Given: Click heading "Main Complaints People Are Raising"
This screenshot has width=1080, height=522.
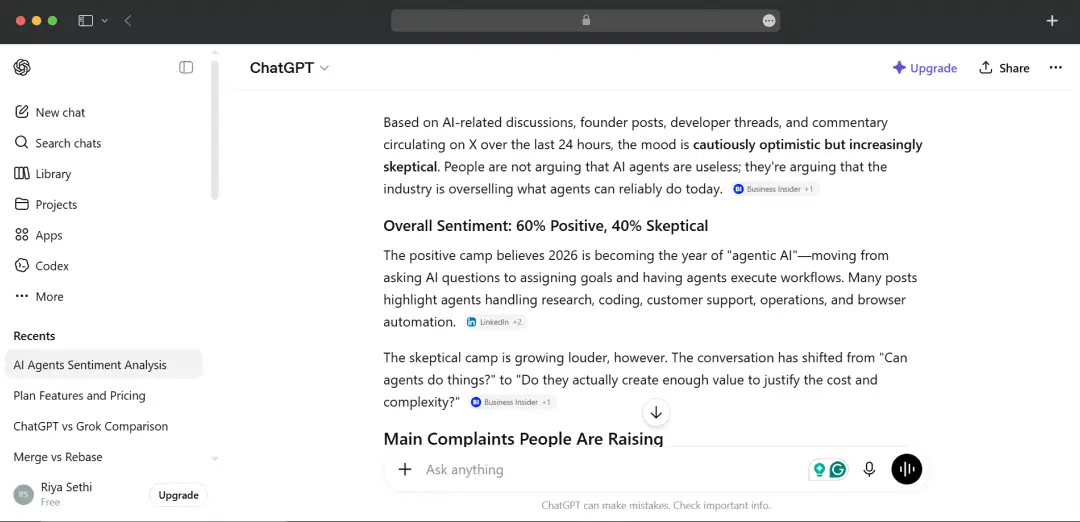Looking at the screenshot, I should click(523, 438).
